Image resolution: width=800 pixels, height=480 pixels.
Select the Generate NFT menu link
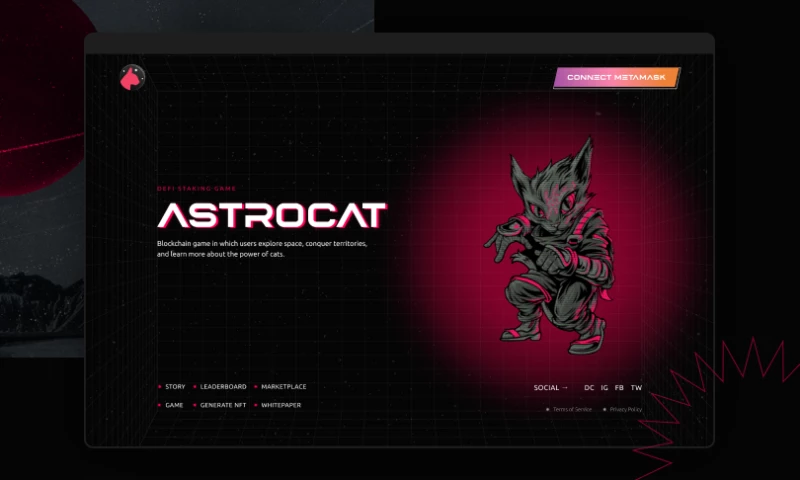tap(223, 405)
